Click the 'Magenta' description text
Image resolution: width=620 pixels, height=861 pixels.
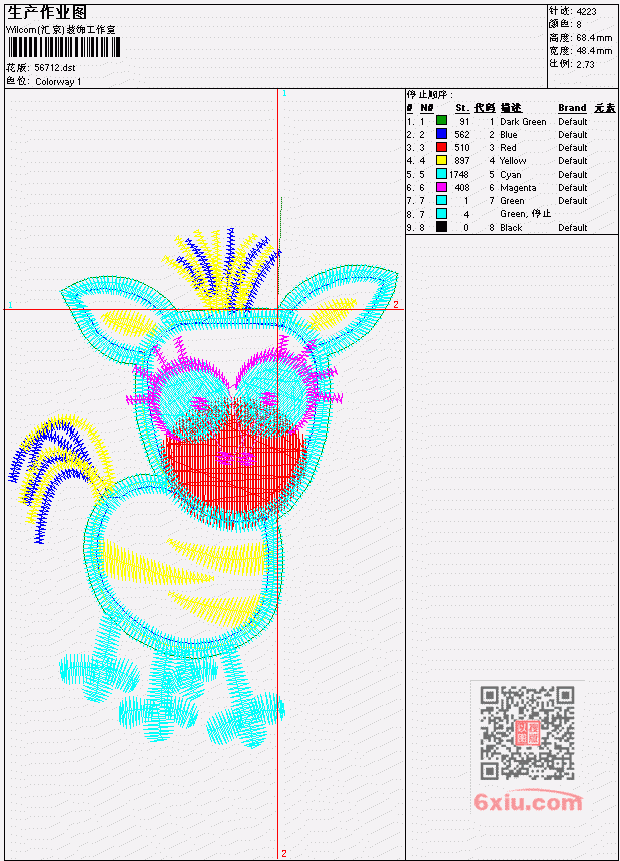(518, 188)
